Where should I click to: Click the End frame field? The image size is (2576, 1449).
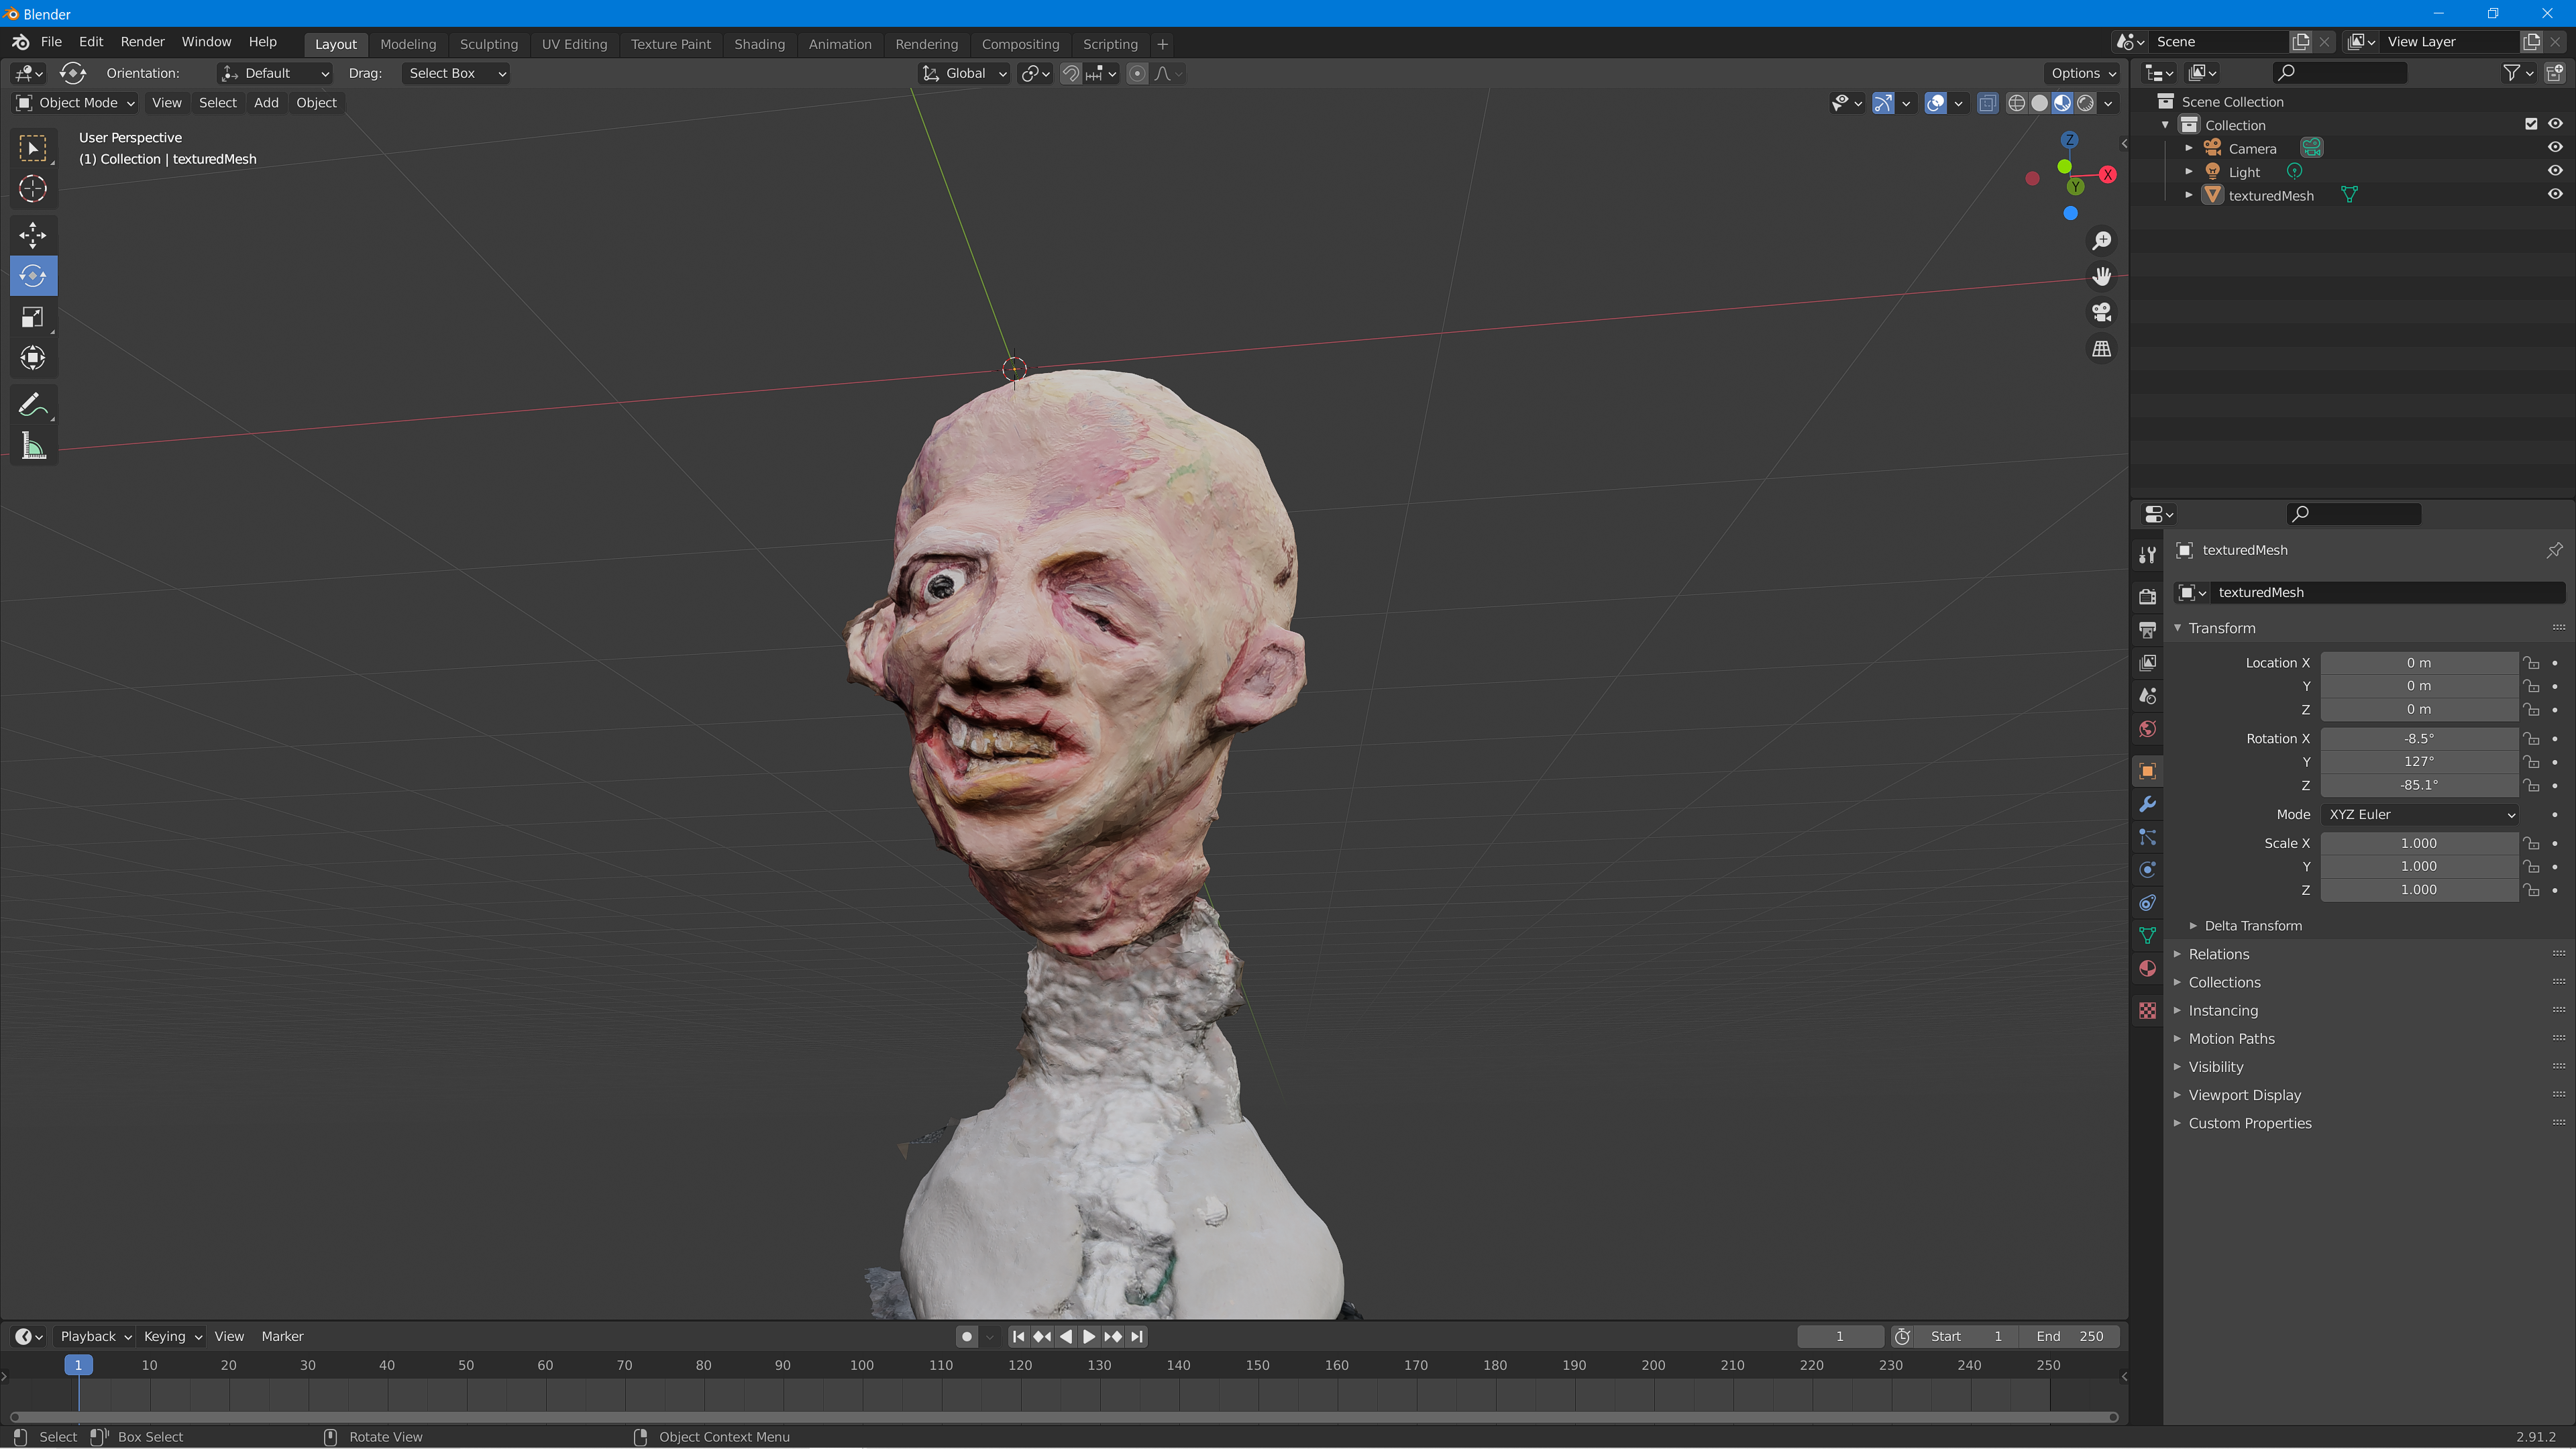tap(2069, 1337)
